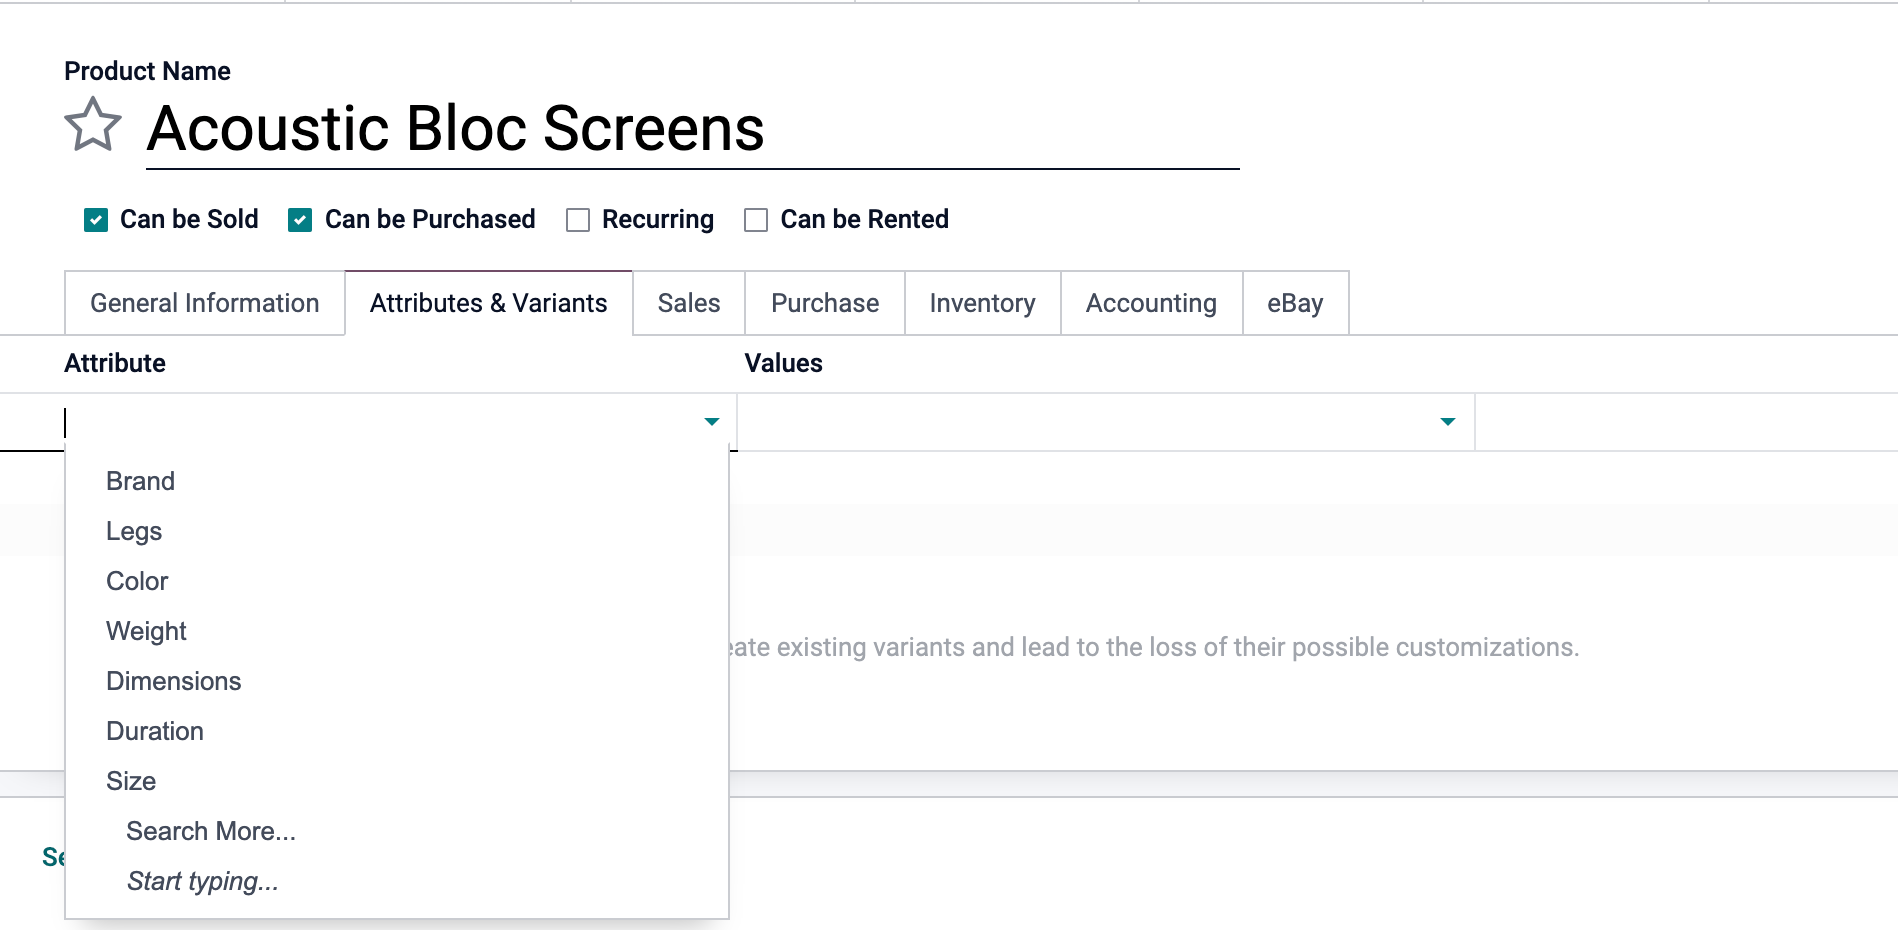Screen dimensions: 1898x930
Task: Uncheck the Can be Sold checkbox
Action: (96, 220)
